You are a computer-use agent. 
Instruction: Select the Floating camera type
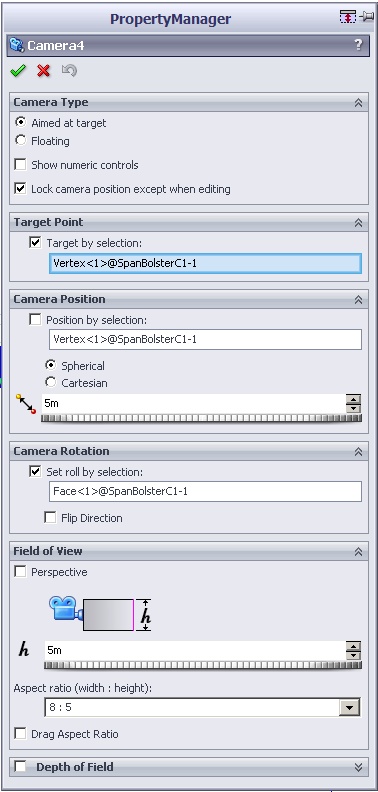[x=21, y=140]
